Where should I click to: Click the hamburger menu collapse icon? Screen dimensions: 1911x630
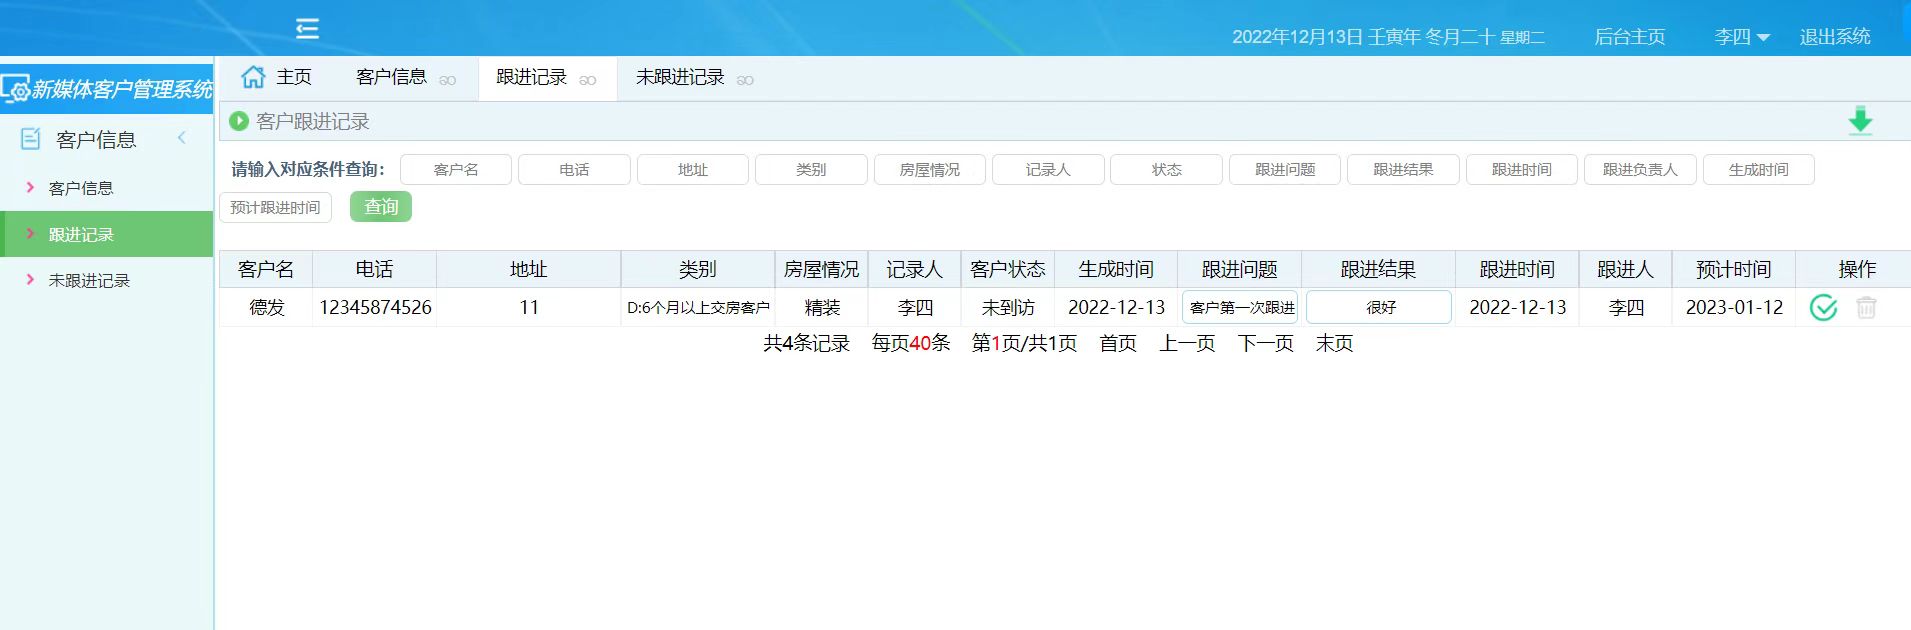click(x=307, y=29)
